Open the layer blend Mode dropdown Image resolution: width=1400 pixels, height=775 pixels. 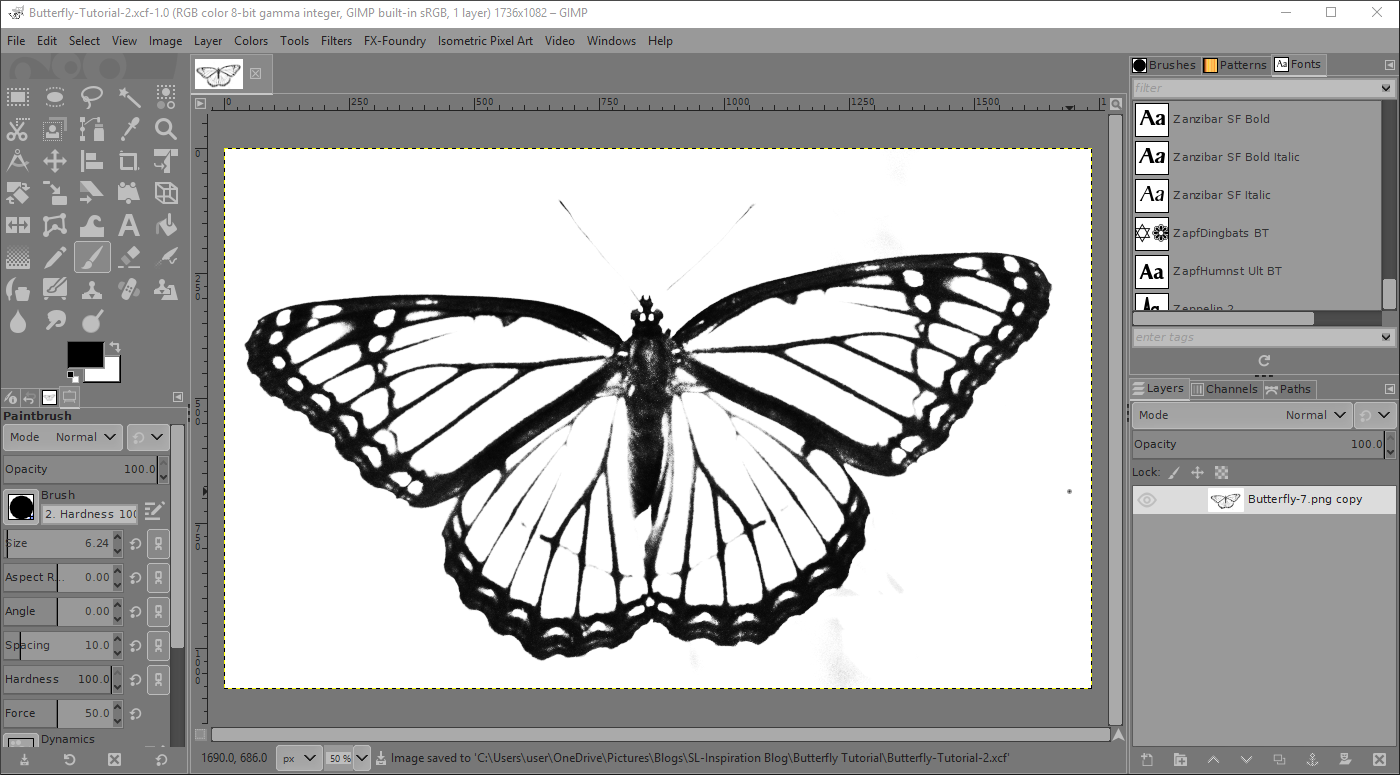click(1314, 414)
